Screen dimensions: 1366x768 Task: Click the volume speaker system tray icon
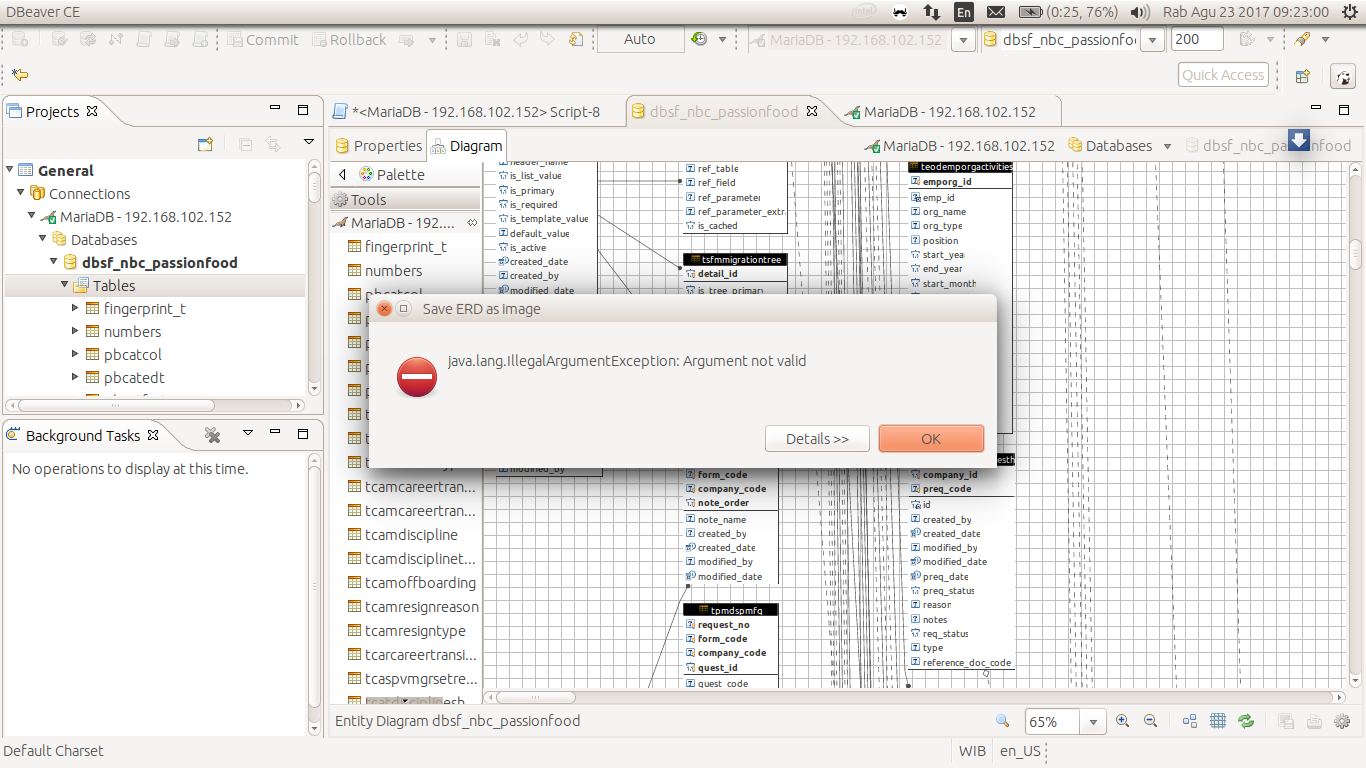1139,12
